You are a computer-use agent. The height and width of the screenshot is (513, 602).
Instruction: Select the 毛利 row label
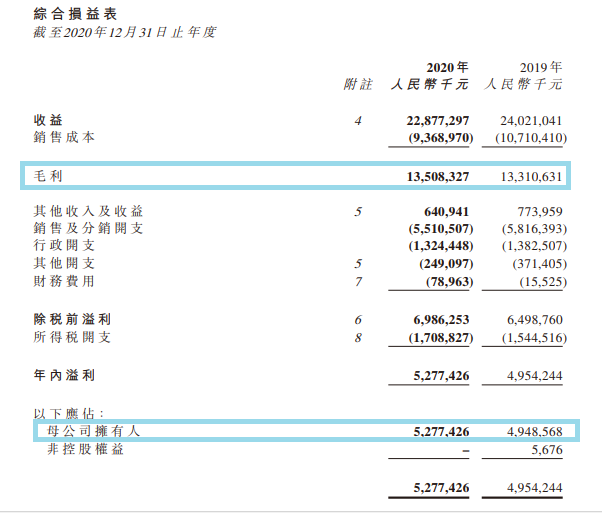tap(48, 176)
